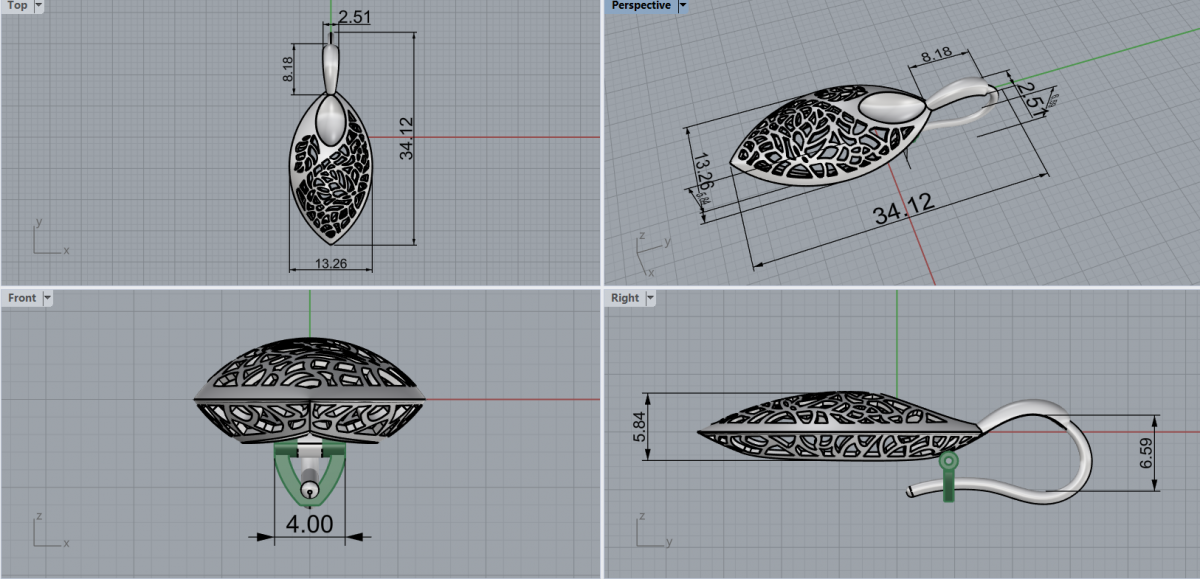Select the Perspective viewport title label
The image size is (1200, 579).
click(641, 6)
